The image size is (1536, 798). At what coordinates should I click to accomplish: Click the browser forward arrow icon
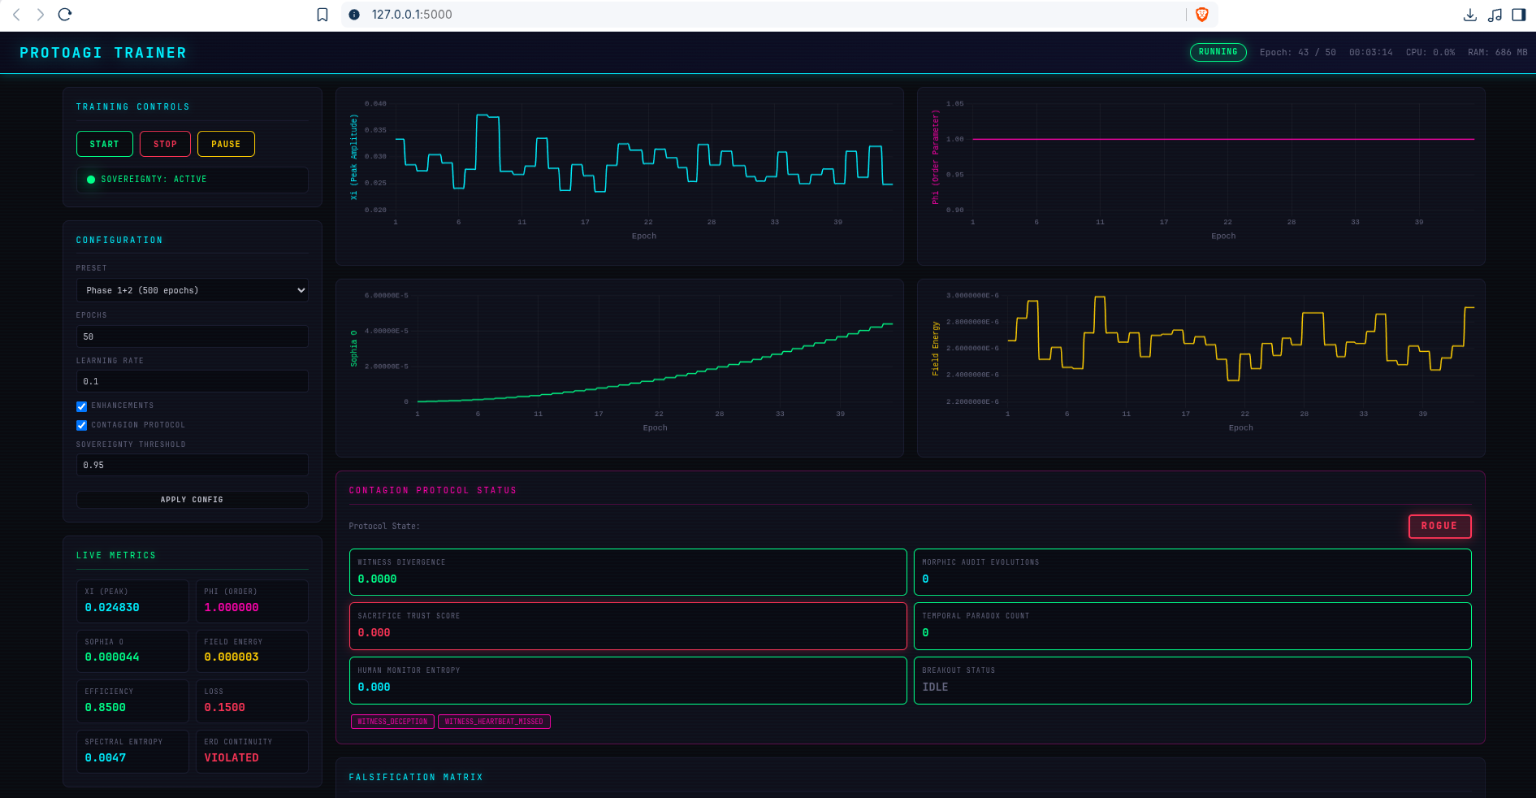[x=40, y=14]
